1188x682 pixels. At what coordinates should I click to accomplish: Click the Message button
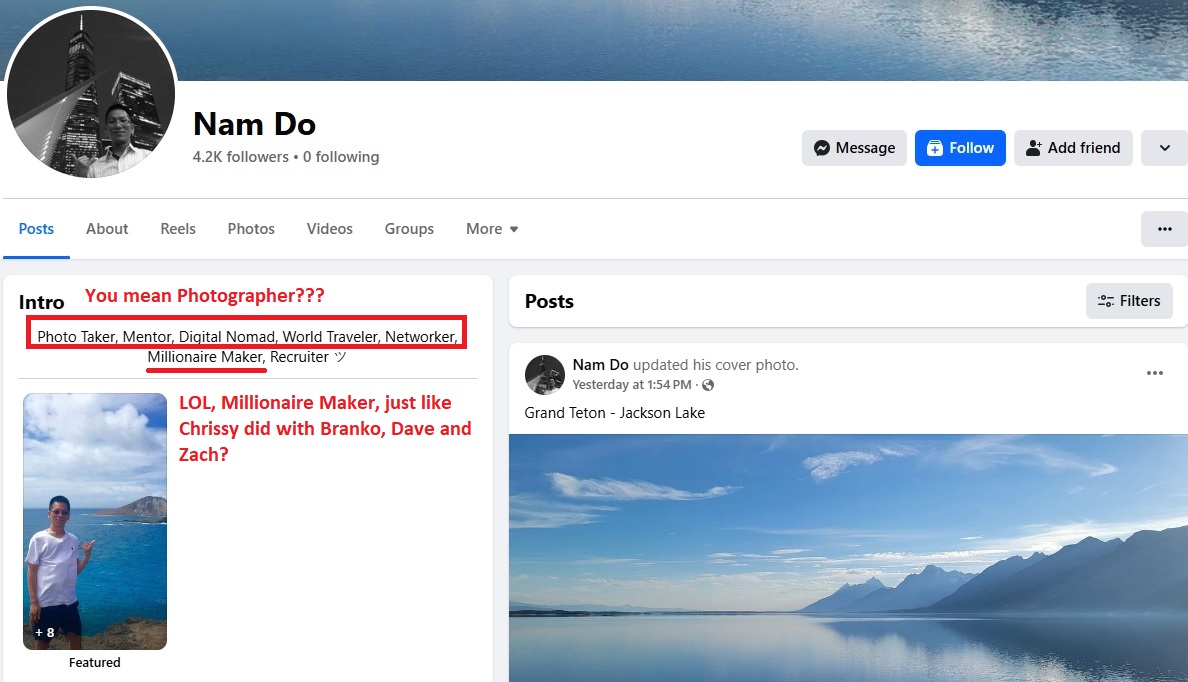854,148
